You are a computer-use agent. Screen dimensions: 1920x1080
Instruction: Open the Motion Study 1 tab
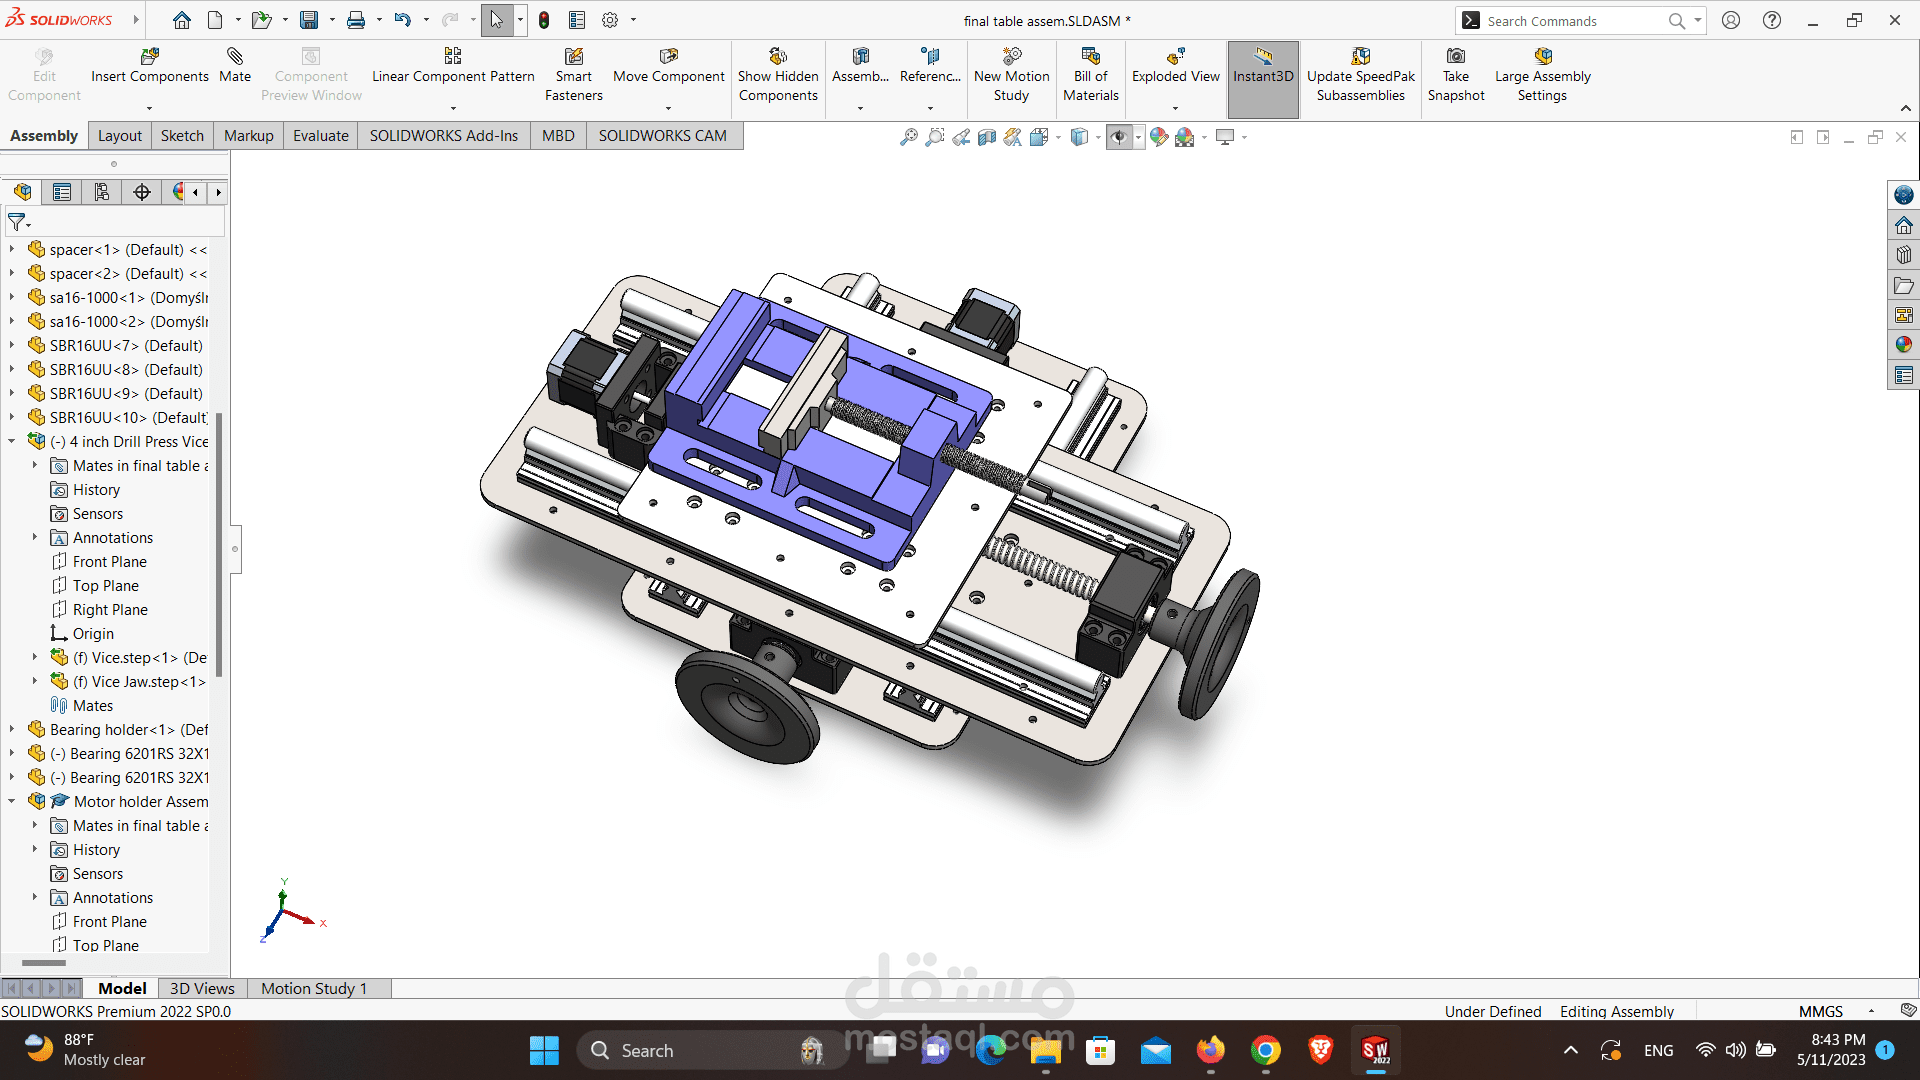point(314,988)
